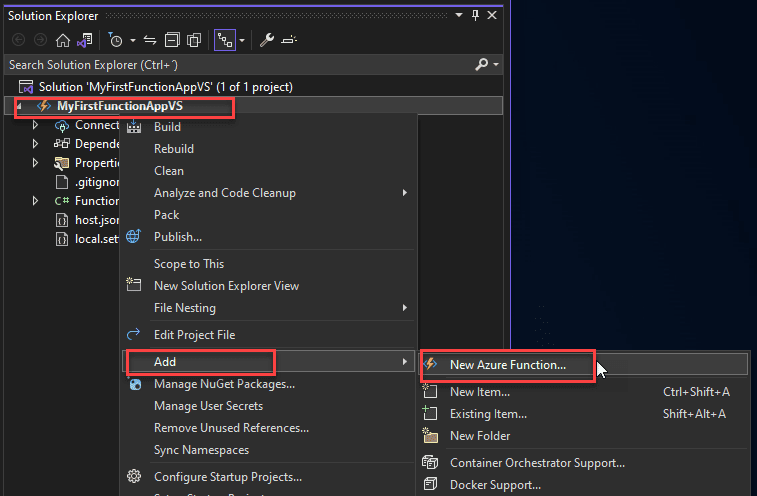Screen dimensions: 757x496
Task: Choose Manage NuGet Packages menu entry
Action: (x=224, y=384)
